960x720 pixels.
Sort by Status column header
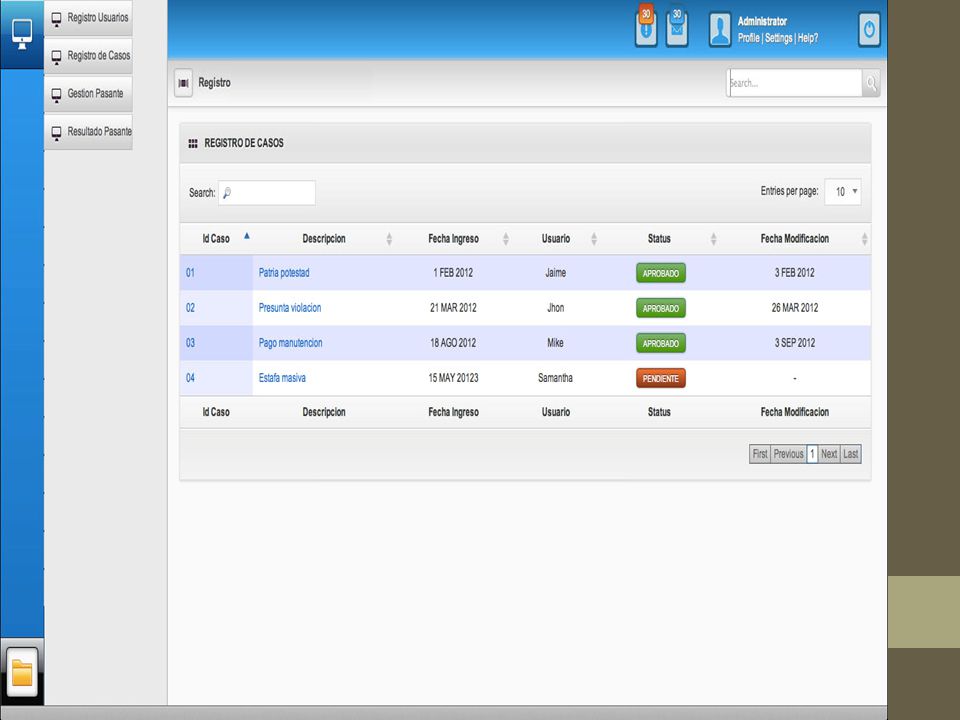[659, 239]
